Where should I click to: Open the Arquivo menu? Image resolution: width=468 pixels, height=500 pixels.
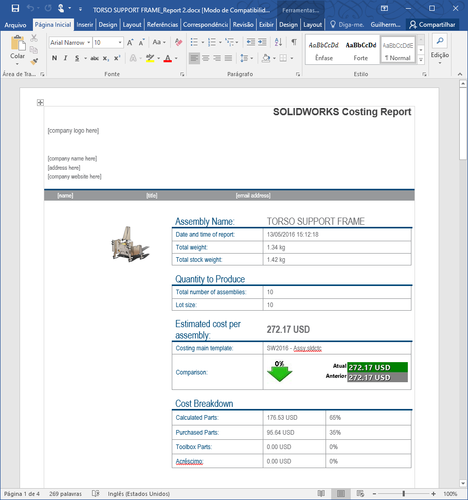click(x=15, y=25)
